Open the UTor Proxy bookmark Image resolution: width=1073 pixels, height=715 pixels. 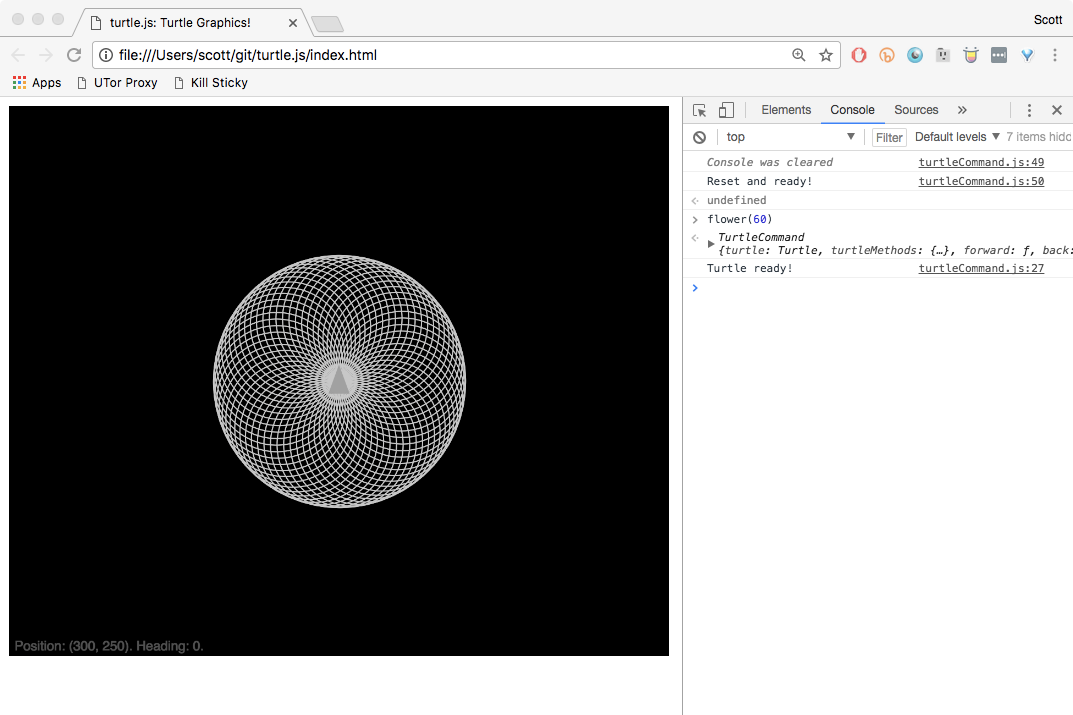[x=117, y=83]
